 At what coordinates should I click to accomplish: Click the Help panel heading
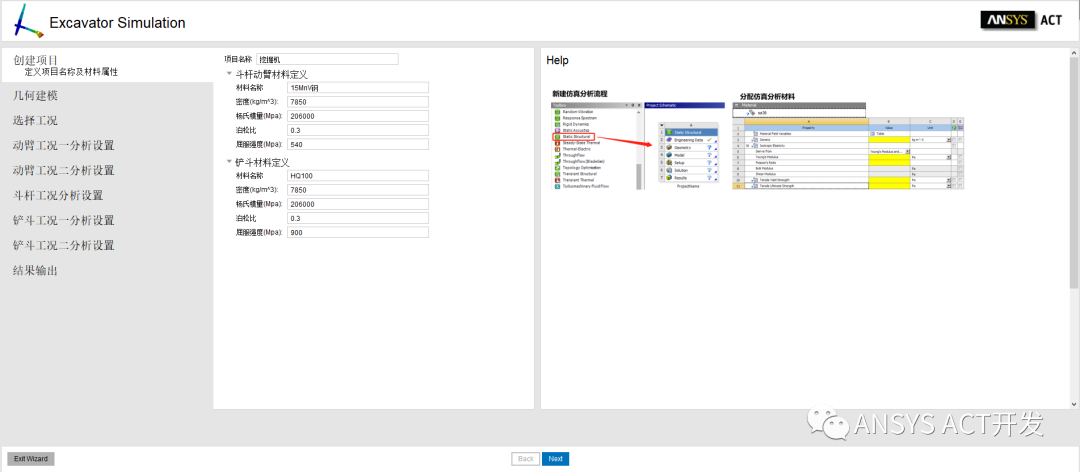557,61
